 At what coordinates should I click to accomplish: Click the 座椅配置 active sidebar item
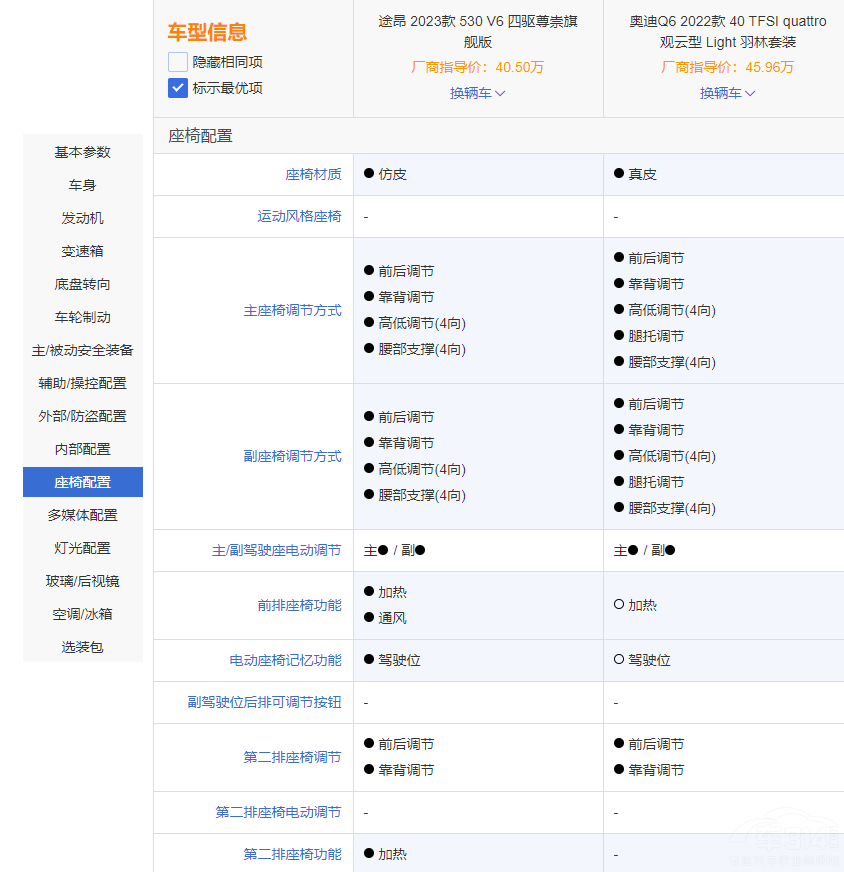[83, 482]
